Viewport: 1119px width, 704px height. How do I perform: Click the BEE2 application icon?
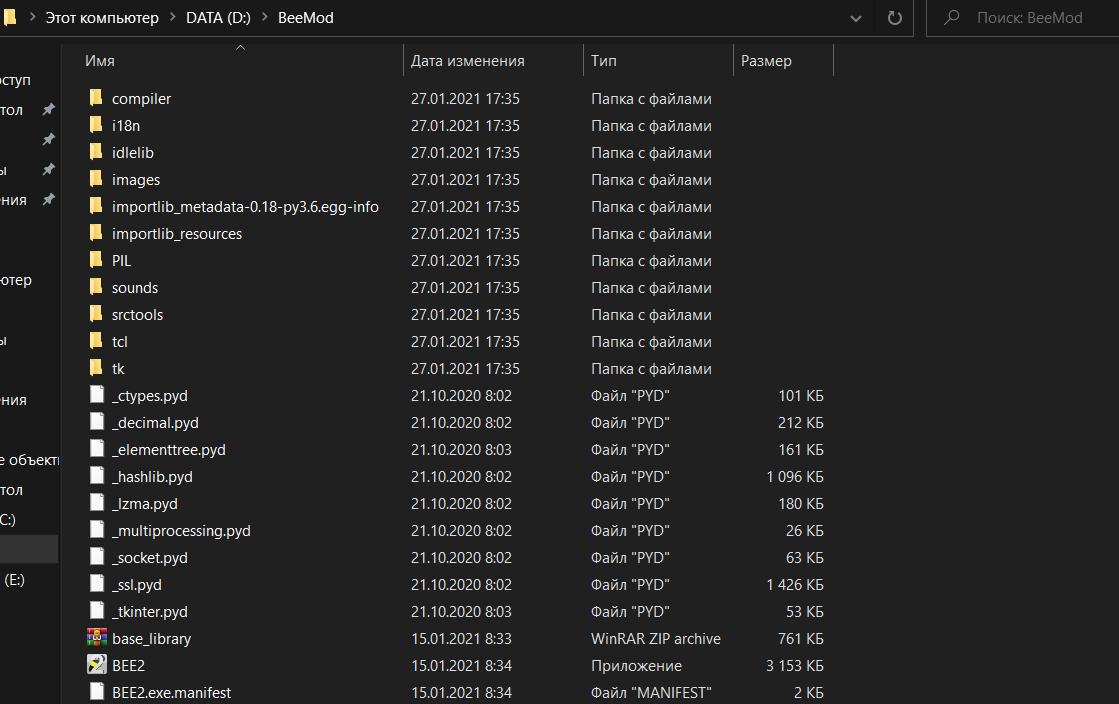pos(97,665)
